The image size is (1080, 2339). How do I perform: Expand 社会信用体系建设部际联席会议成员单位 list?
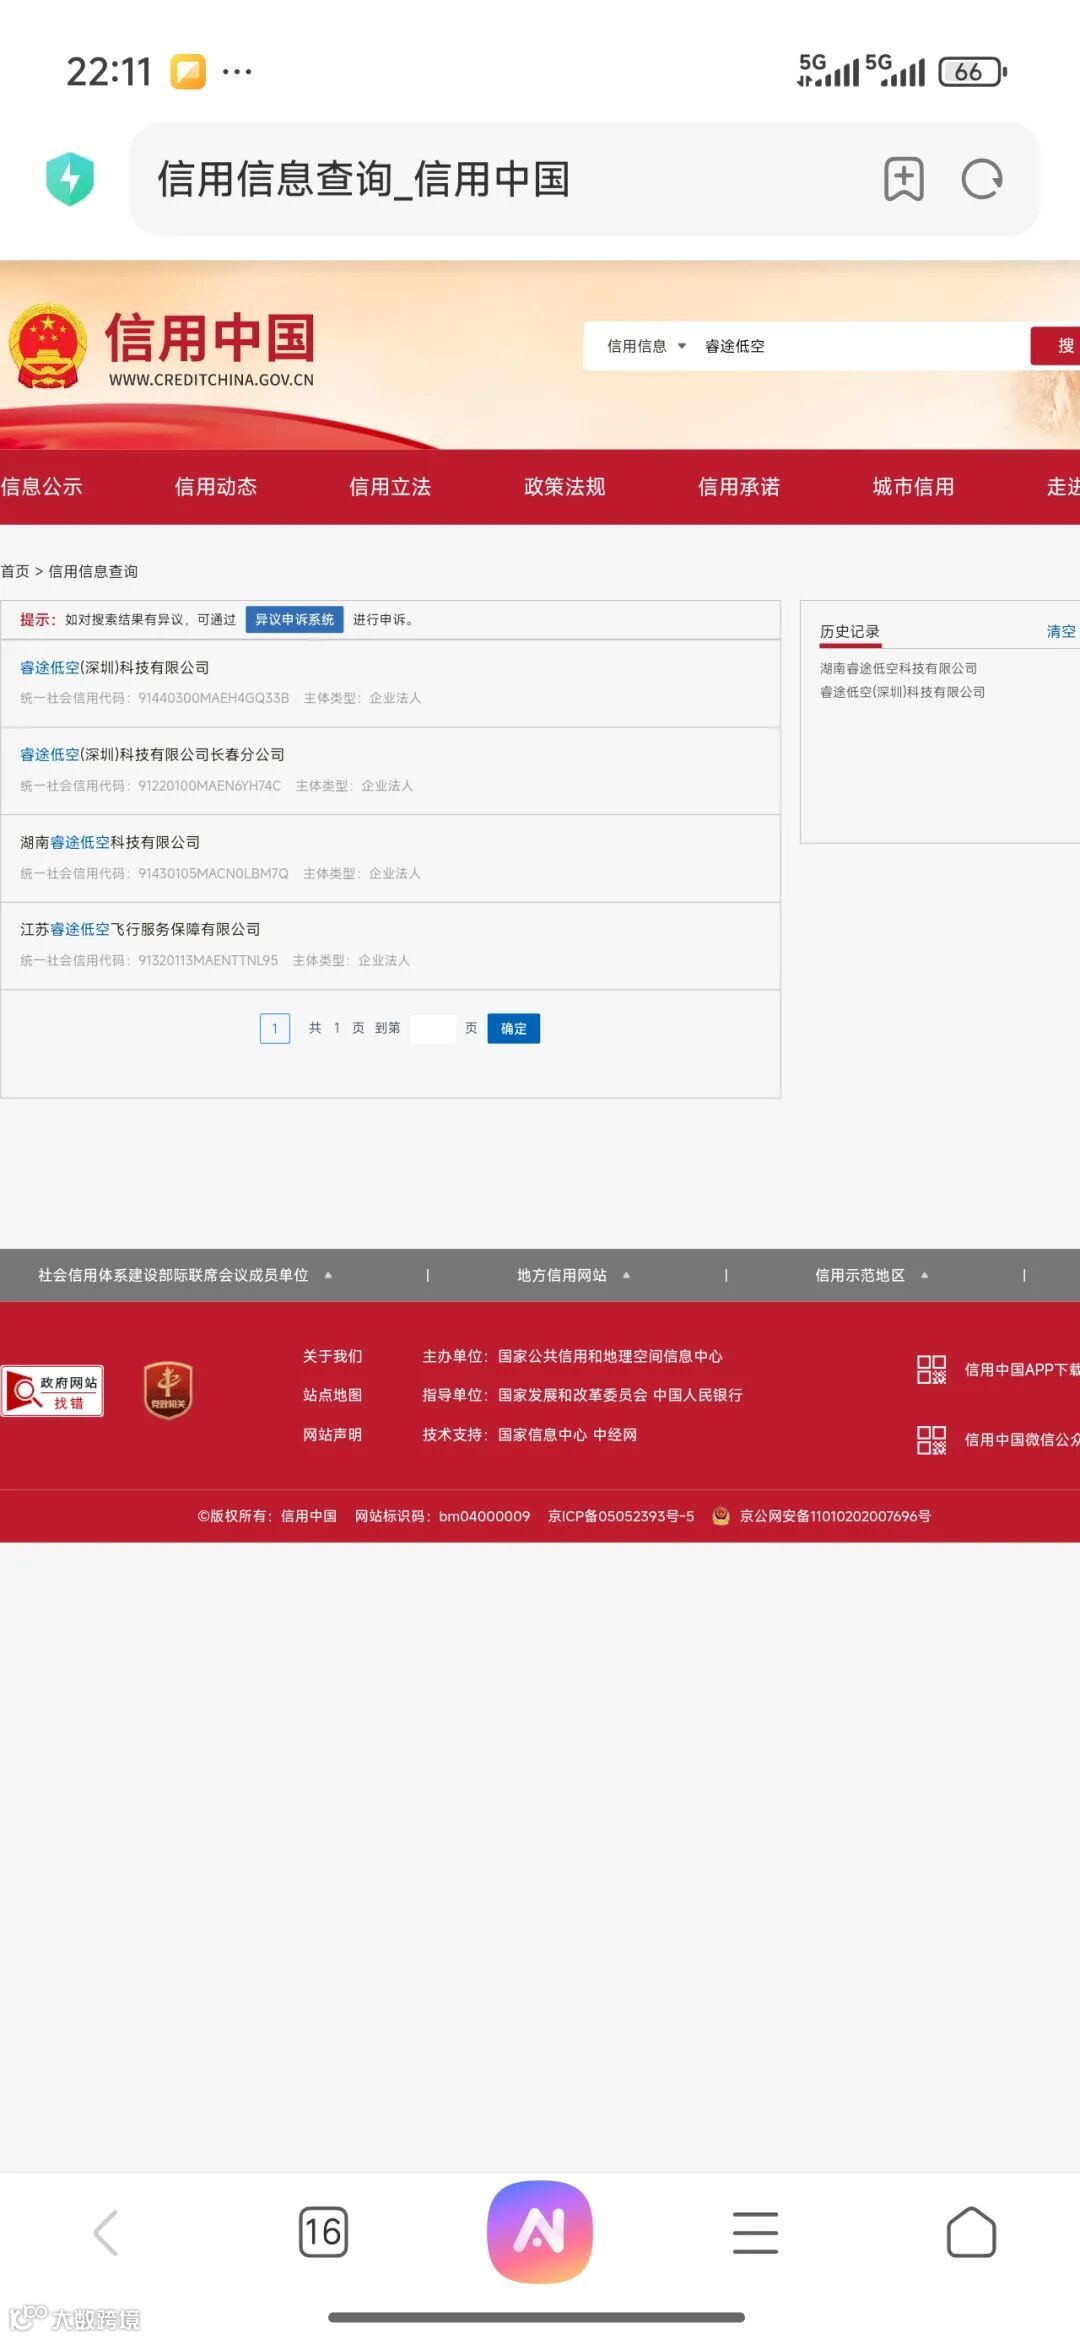pyautogui.click(x=185, y=1275)
